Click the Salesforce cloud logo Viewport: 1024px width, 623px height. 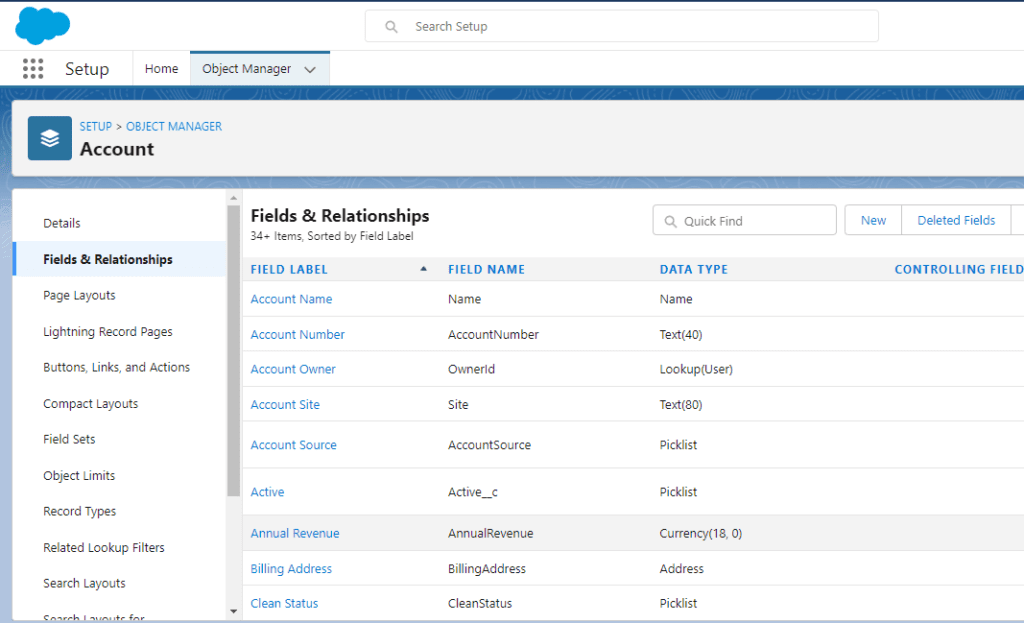[x=42, y=25]
